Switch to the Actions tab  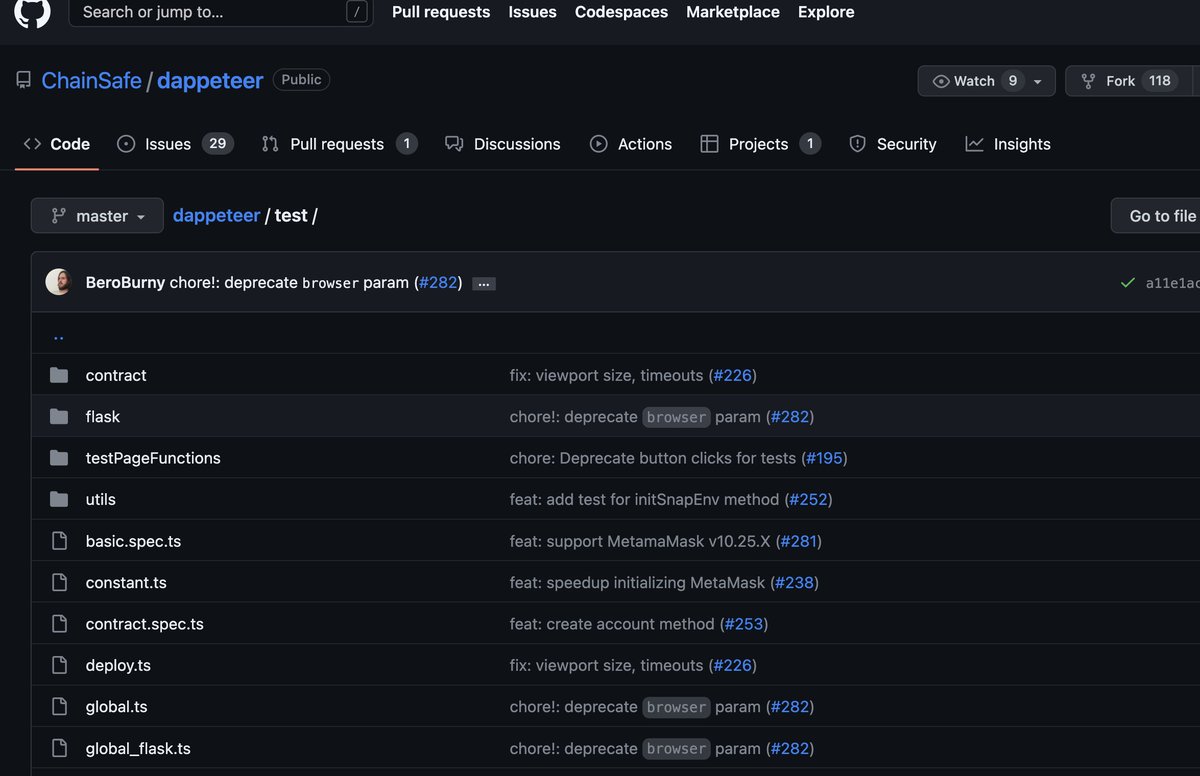click(x=631, y=144)
